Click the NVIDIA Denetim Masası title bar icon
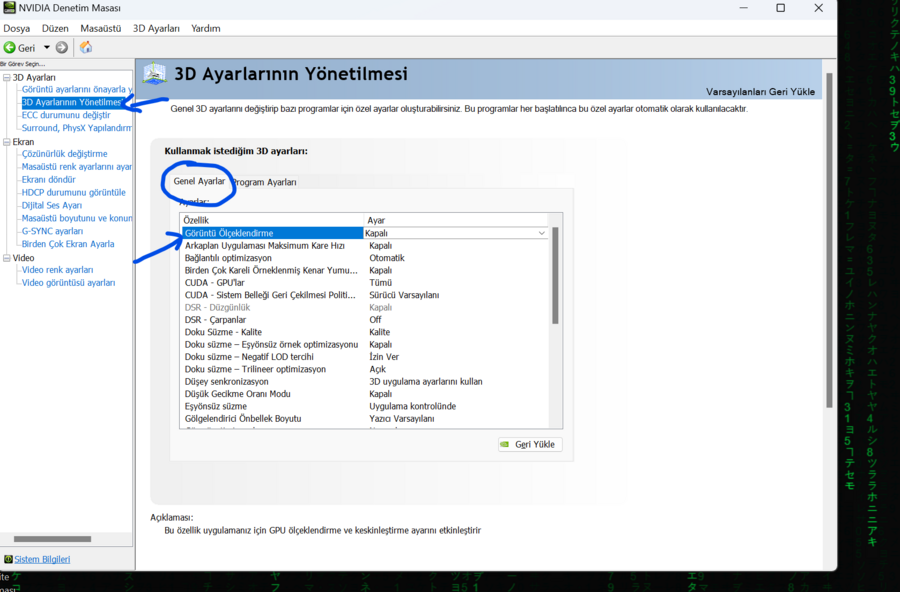This screenshot has height=592, width=900. click(9, 8)
